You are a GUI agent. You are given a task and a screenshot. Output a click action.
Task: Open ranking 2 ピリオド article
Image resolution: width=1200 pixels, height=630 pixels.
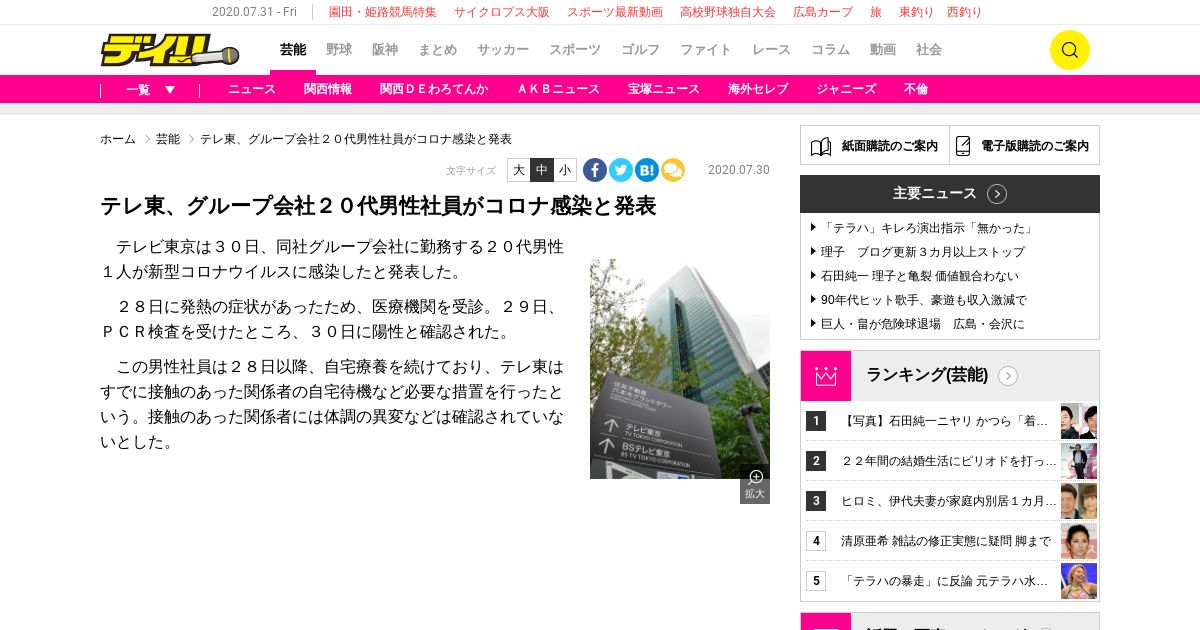point(949,461)
